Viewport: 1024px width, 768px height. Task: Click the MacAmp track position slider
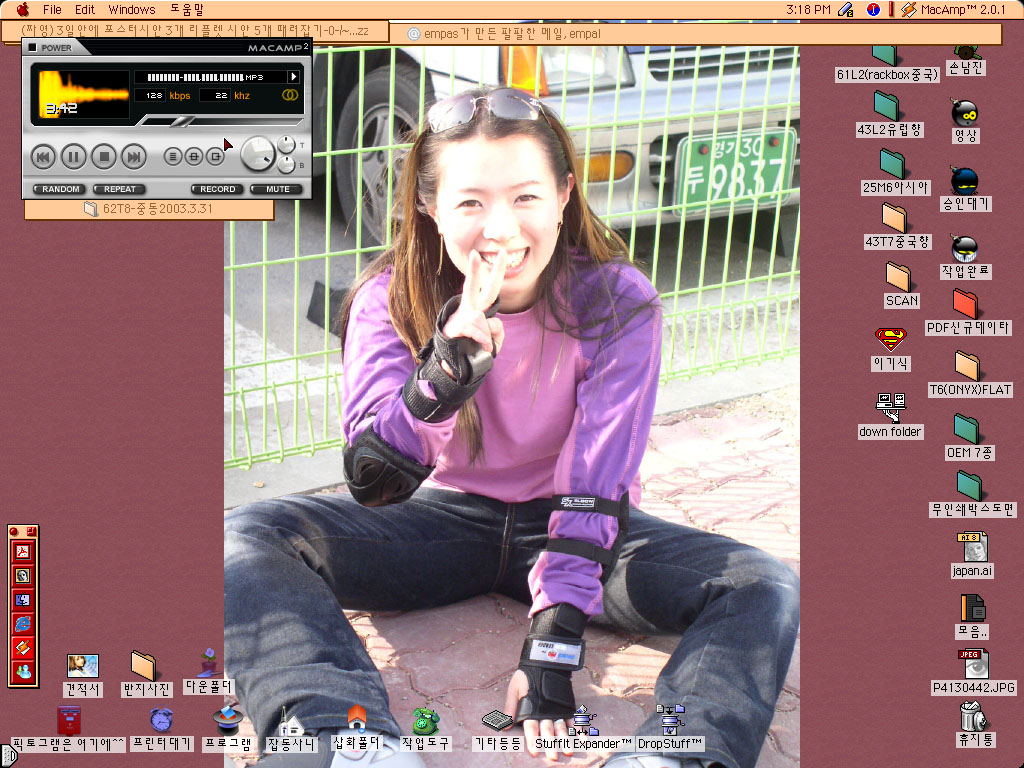(183, 122)
